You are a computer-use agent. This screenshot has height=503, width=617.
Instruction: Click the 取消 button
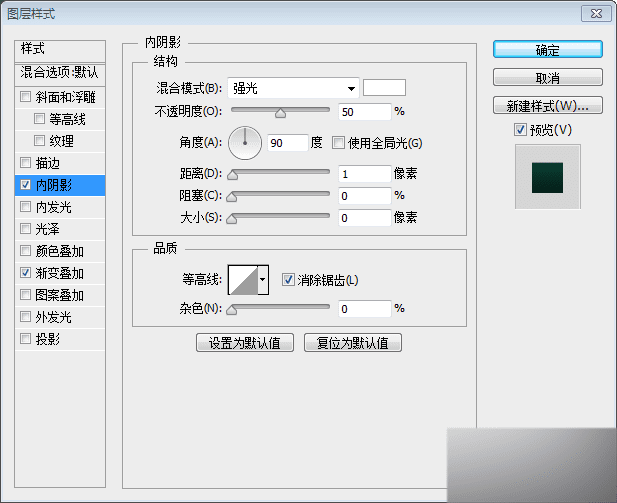point(547,78)
